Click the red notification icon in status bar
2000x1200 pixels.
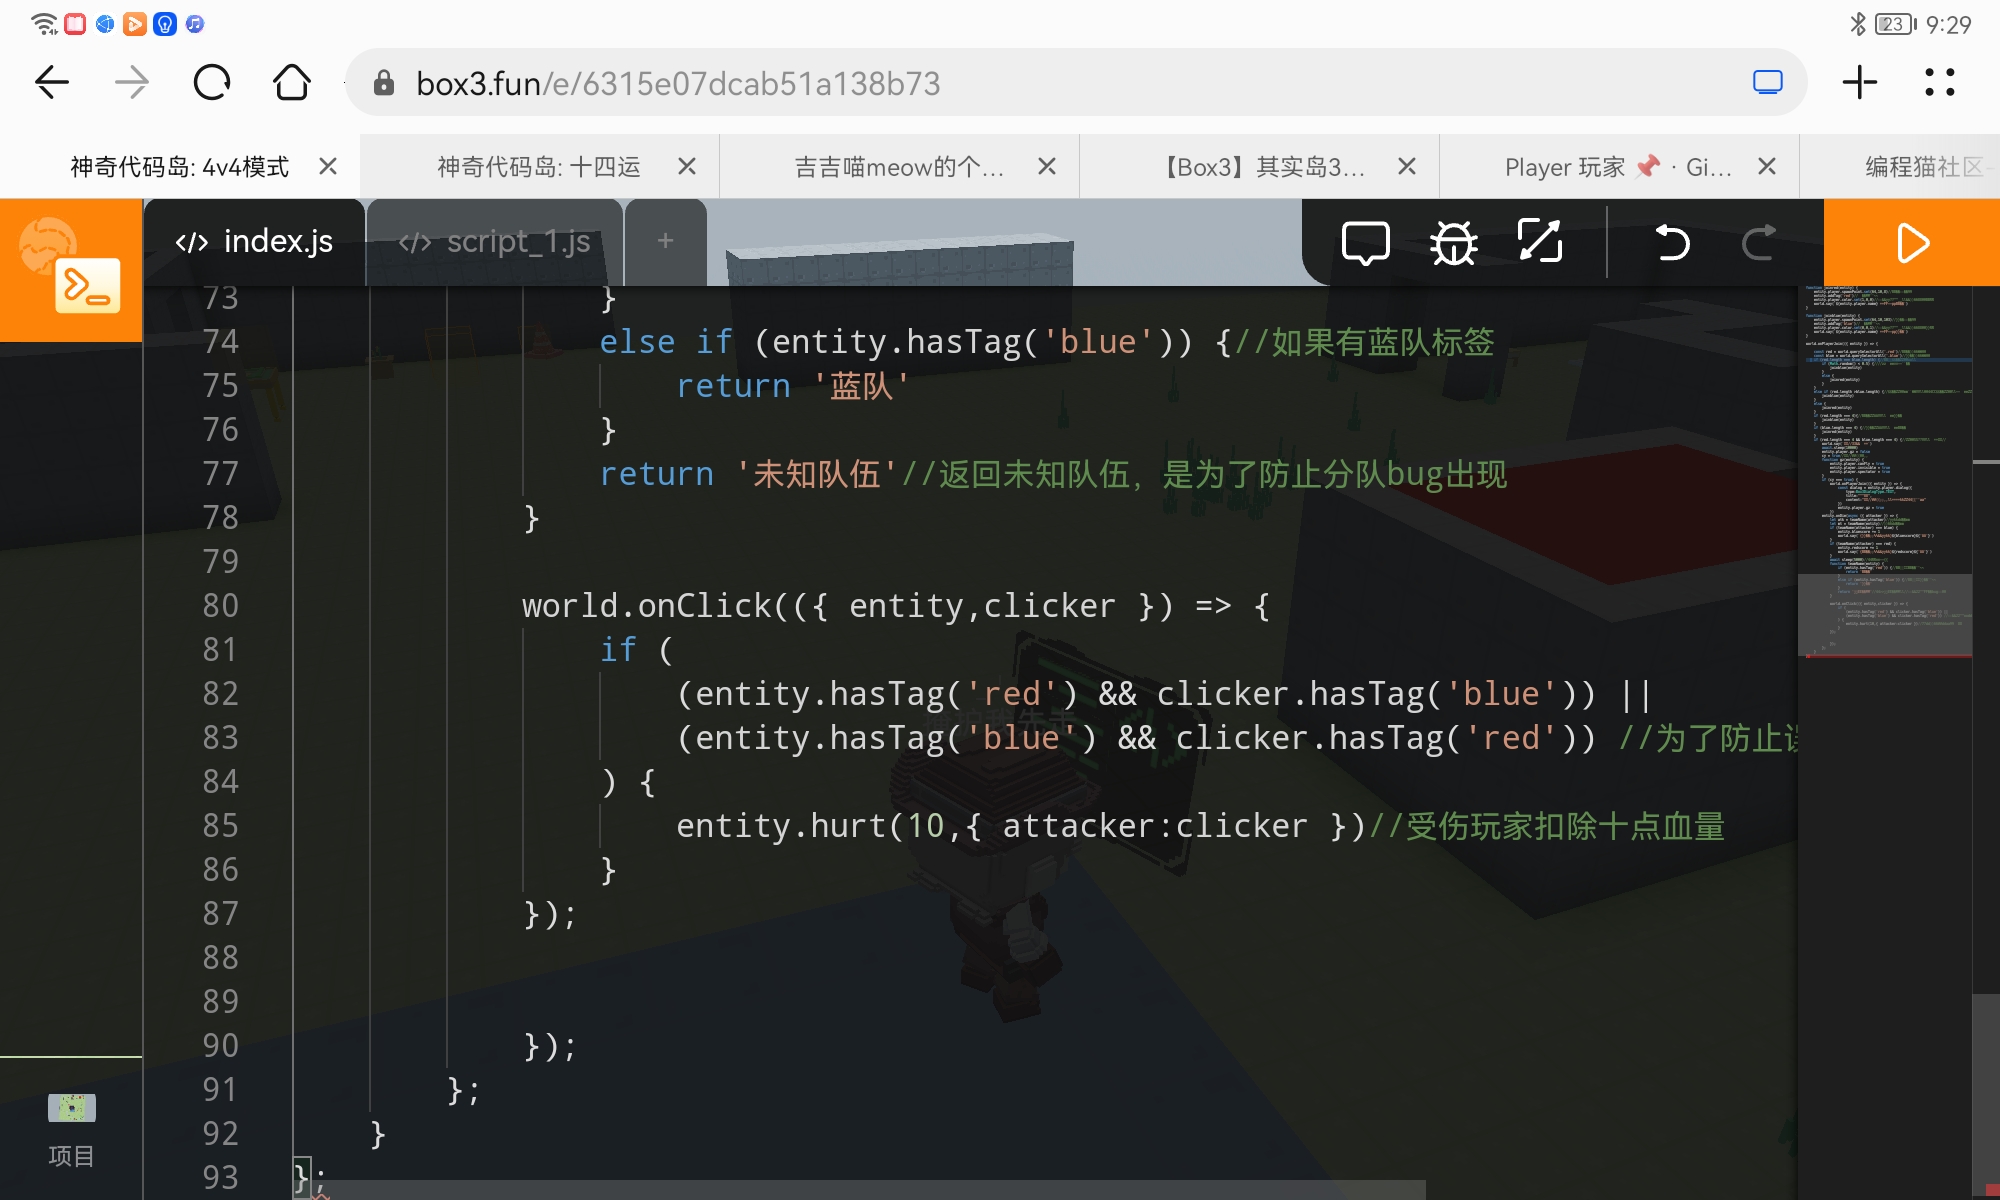[x=75, y=24]
